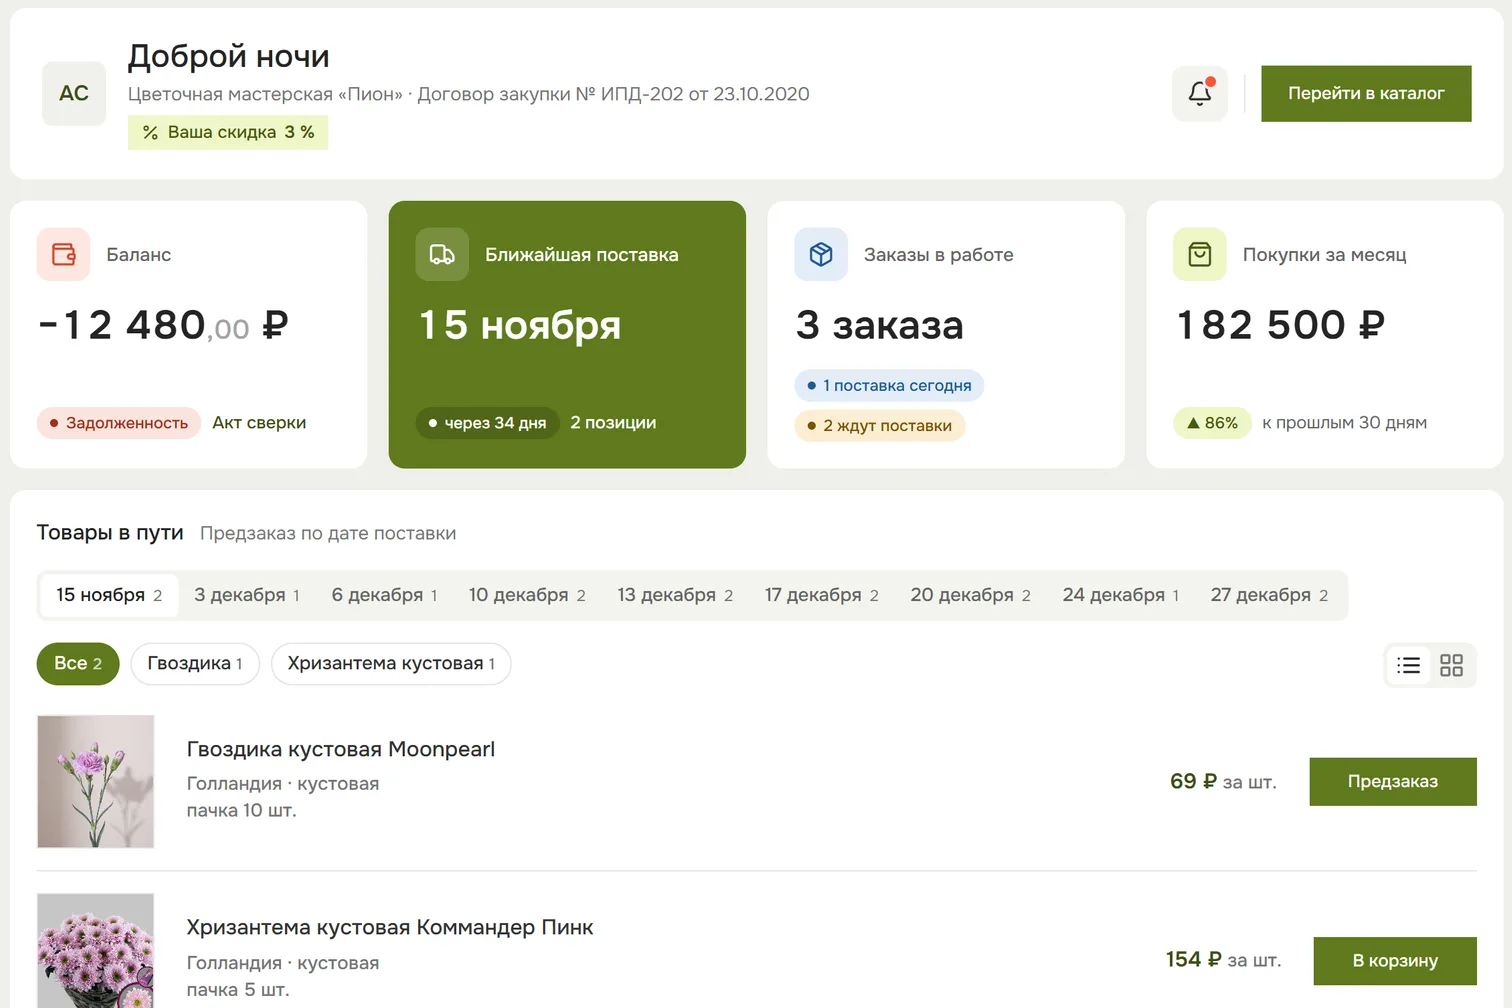Click the 1 поставка сегодня badge
Image resolution: width=1512 pixels, height=1008 pixels.
pos(889,385)
